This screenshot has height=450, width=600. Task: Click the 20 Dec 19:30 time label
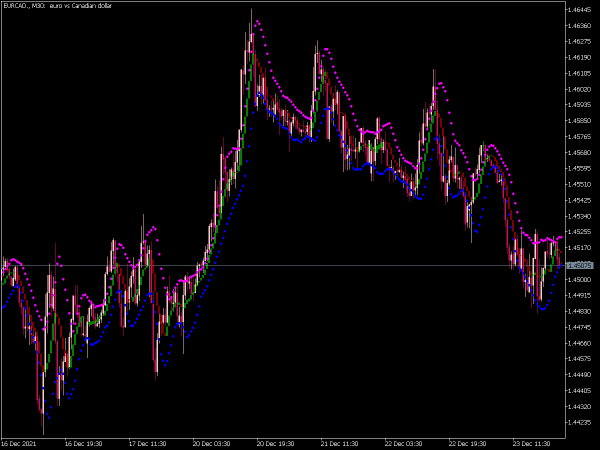coord(278,442)
